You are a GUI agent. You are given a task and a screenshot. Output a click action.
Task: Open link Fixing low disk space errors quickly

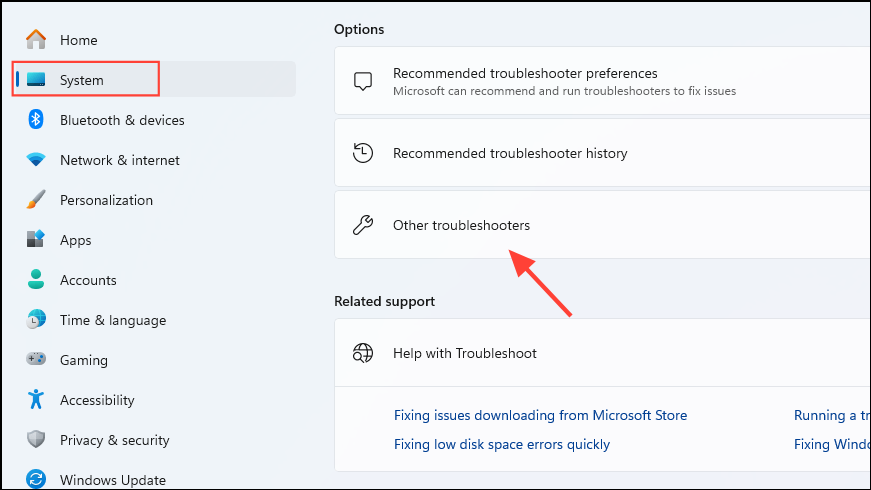(x=502, y=444)
